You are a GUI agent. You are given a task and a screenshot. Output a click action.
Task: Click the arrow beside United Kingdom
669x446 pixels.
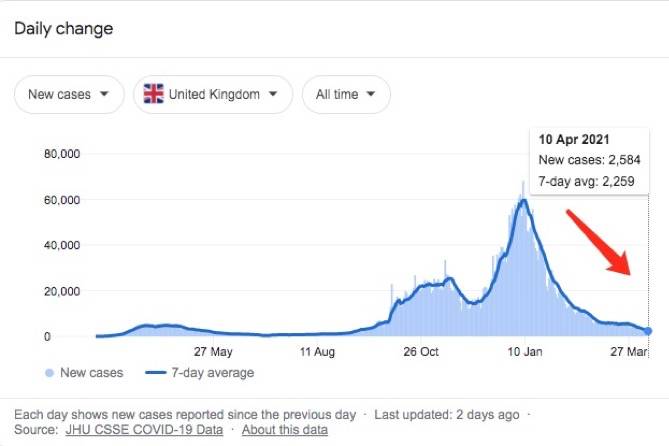click(273, 95)
